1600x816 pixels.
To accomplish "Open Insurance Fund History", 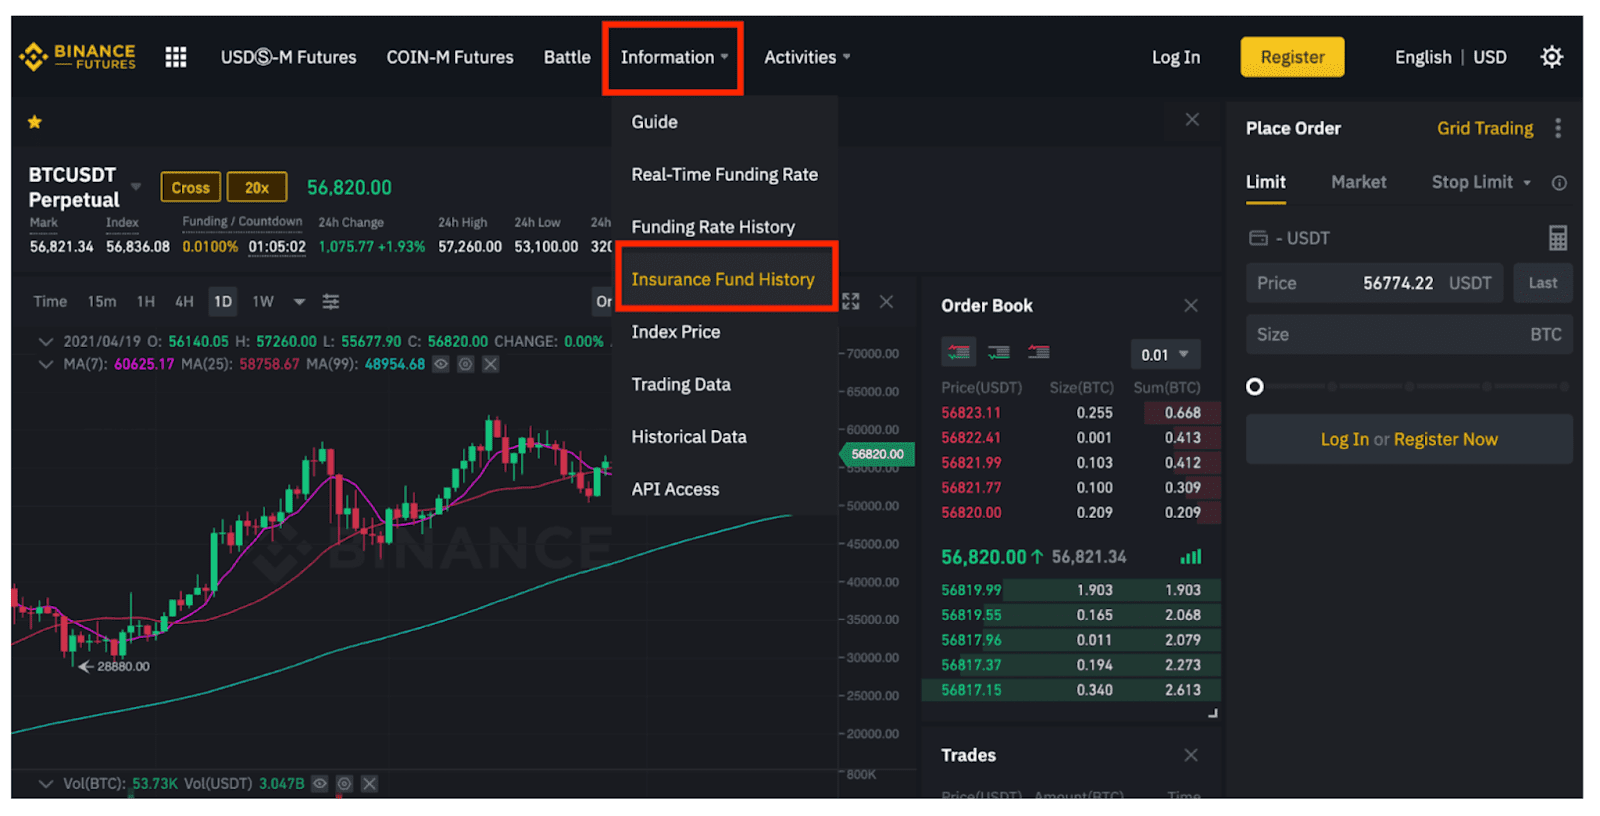I will [725, 279].
